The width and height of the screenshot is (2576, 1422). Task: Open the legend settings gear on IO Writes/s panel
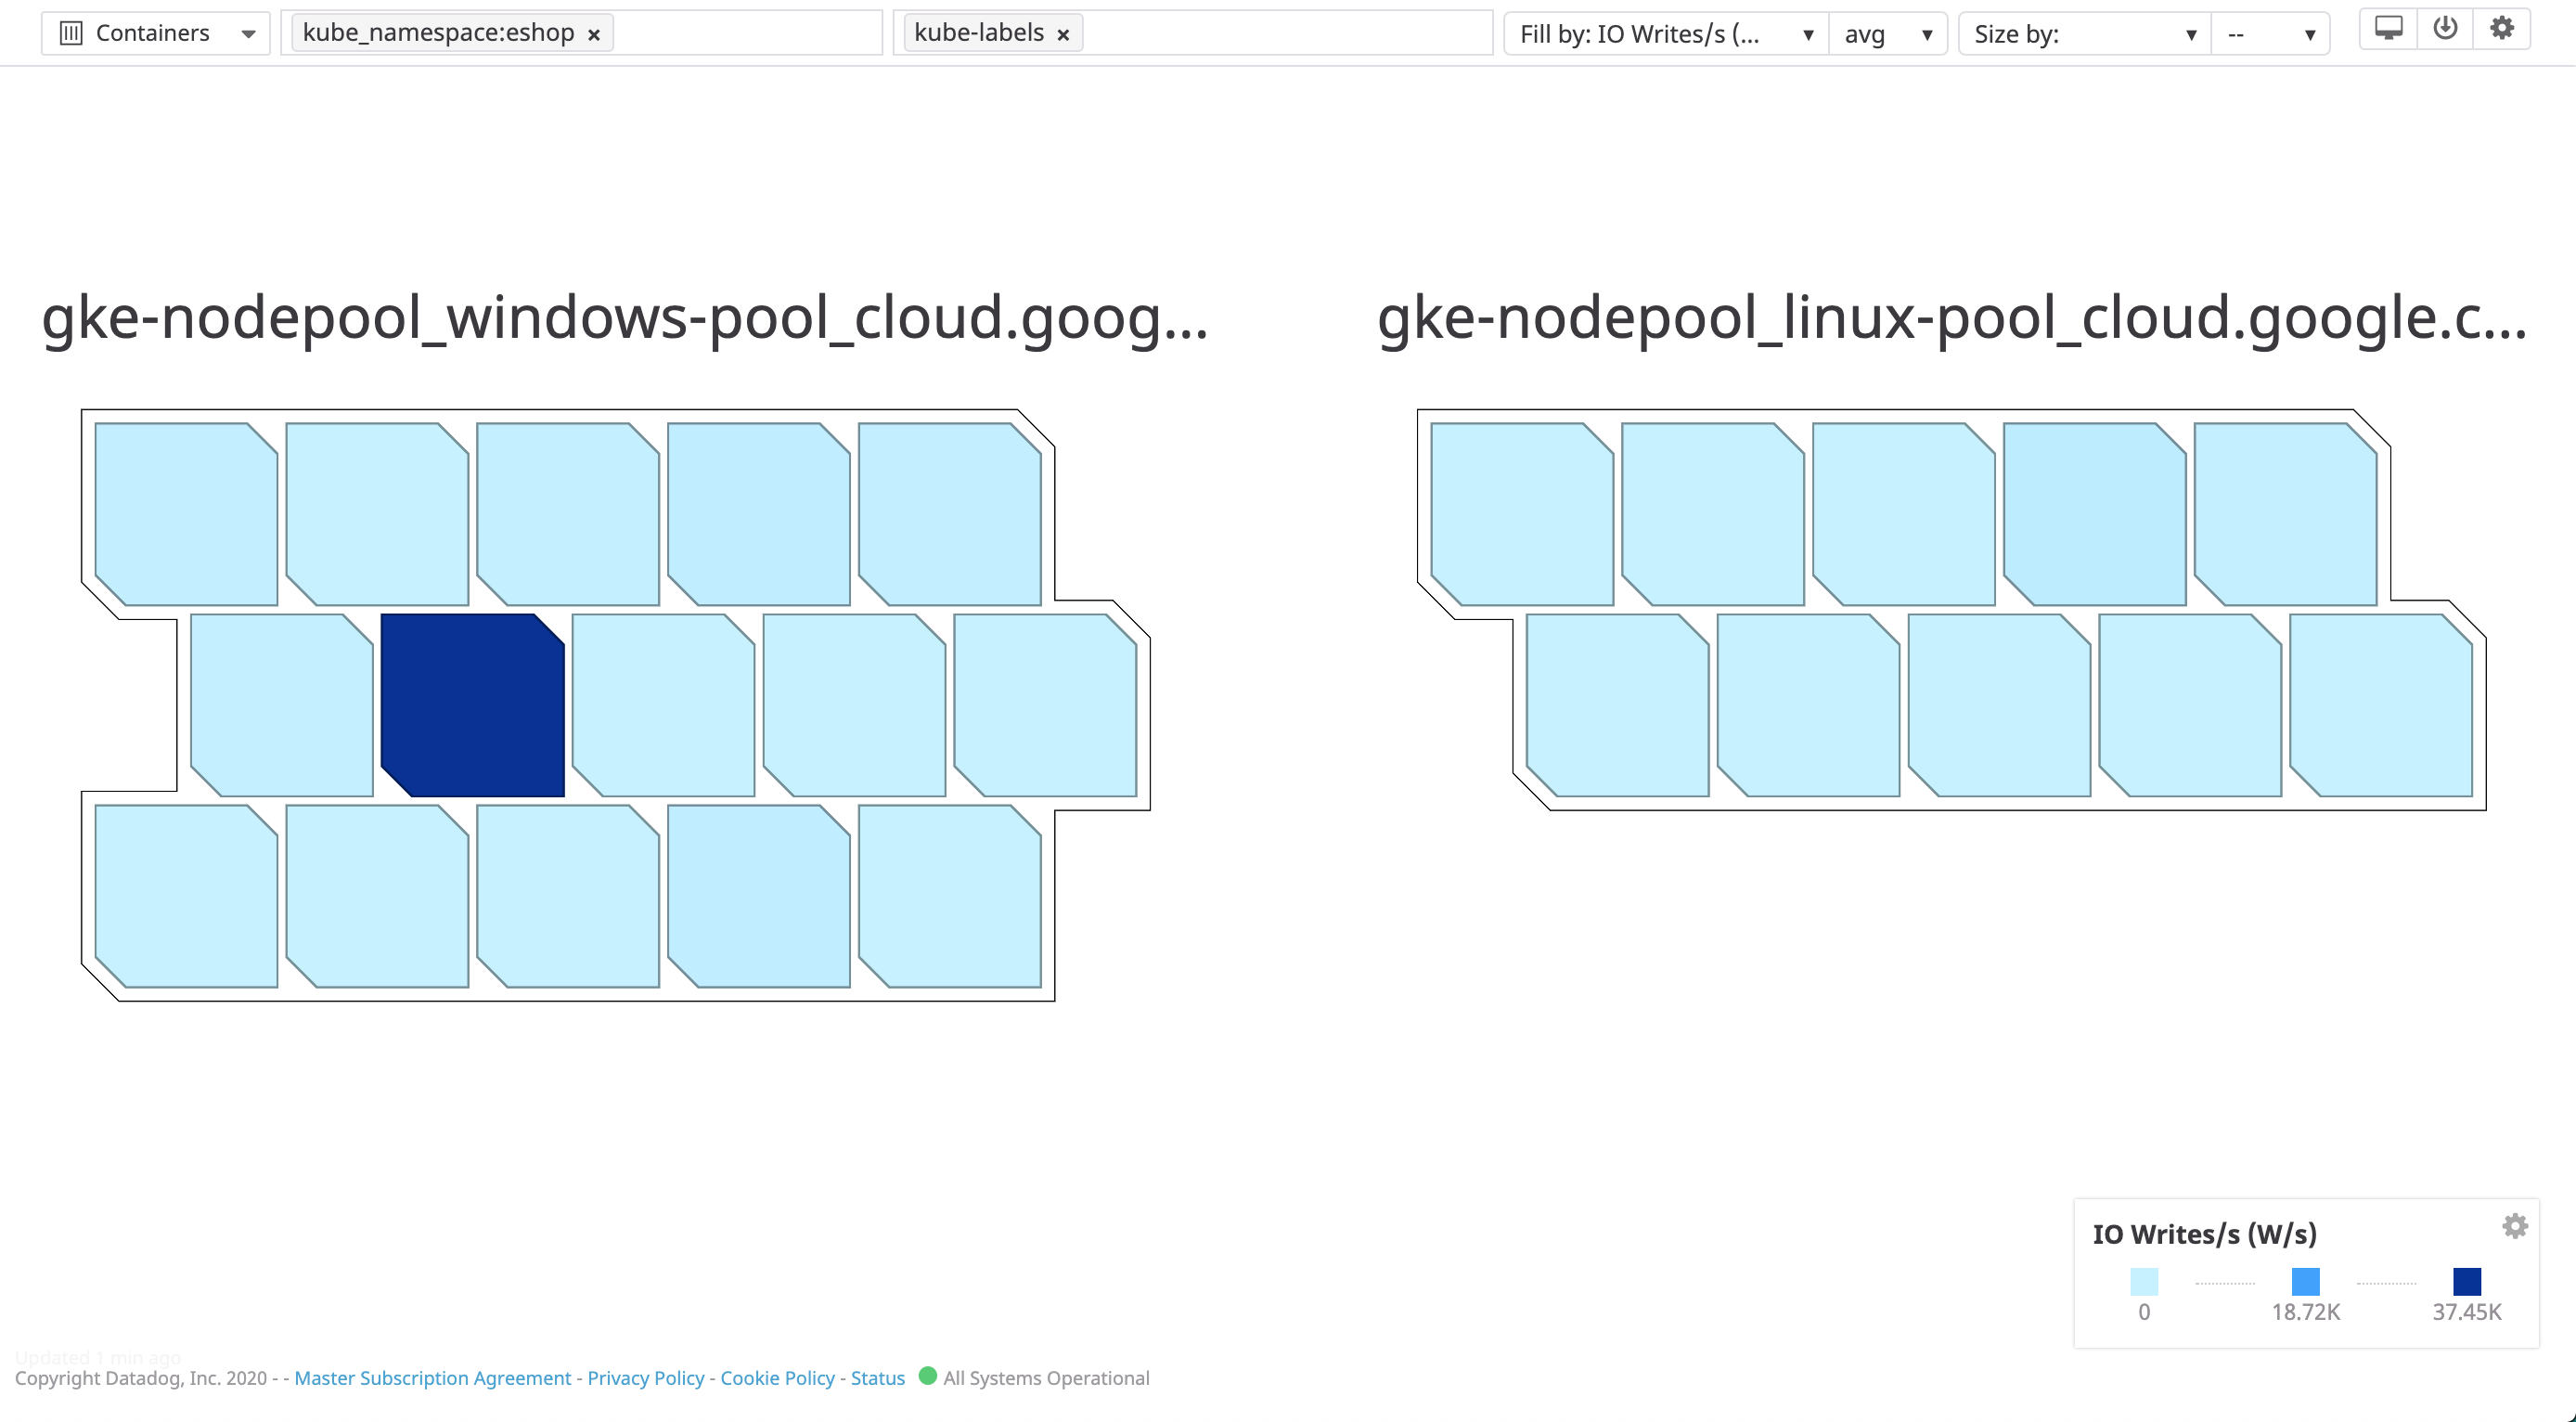click(x=2518, y=1224)
